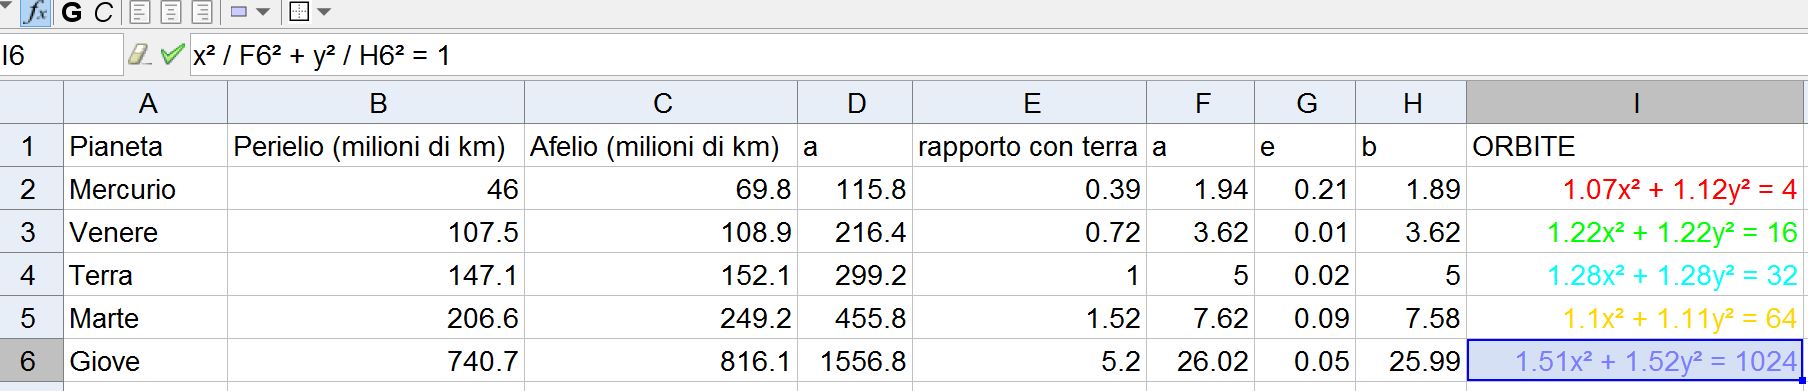This screenshot has width=1808, height=391.
Task: Select column B header
Action: coord(376,103)
